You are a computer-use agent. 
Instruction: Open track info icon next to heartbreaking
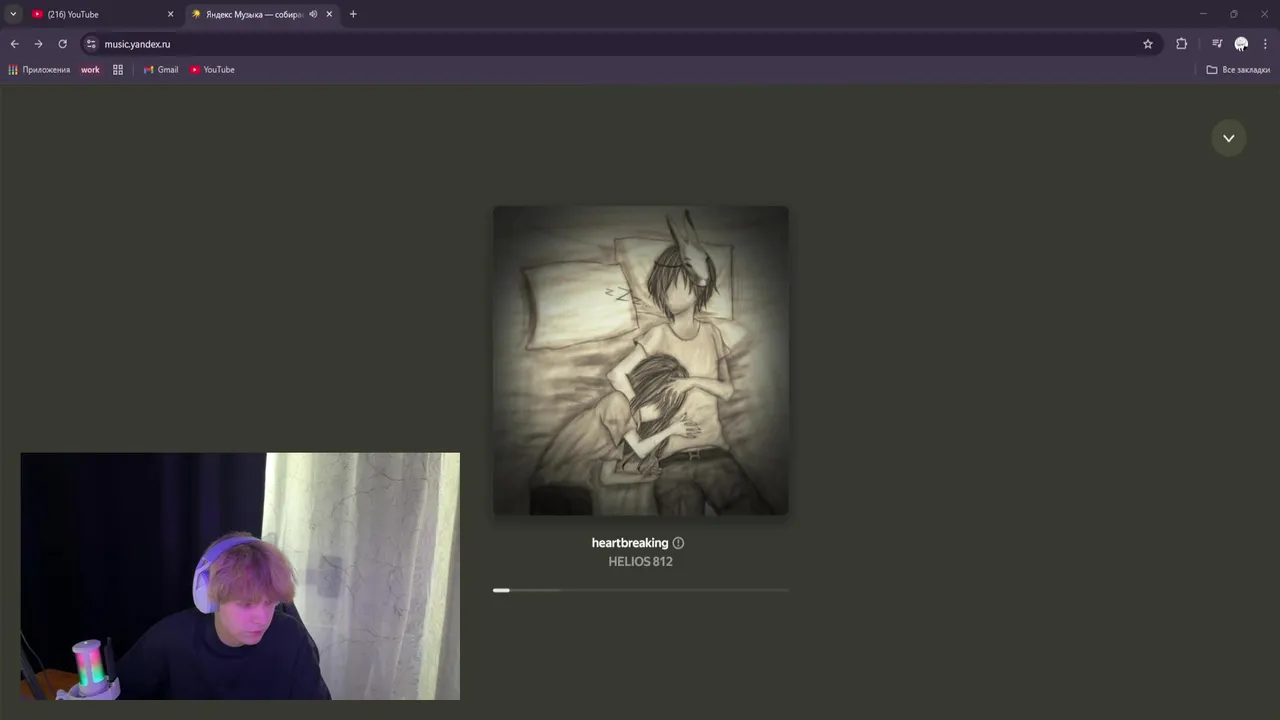pos(678,543)
